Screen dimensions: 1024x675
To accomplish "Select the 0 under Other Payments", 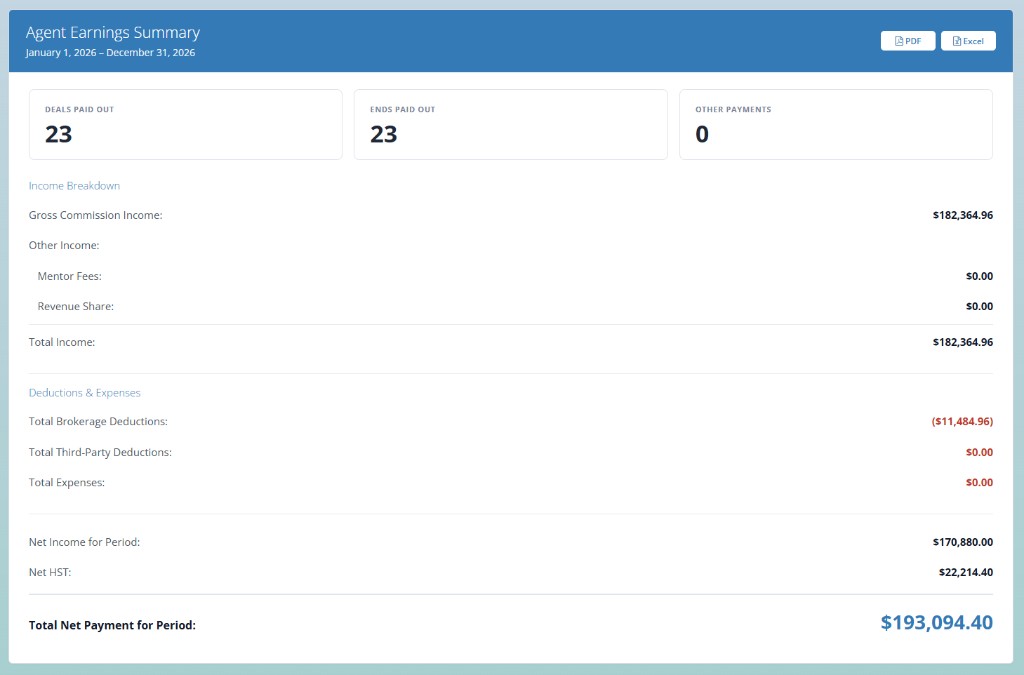I will 702,134.
